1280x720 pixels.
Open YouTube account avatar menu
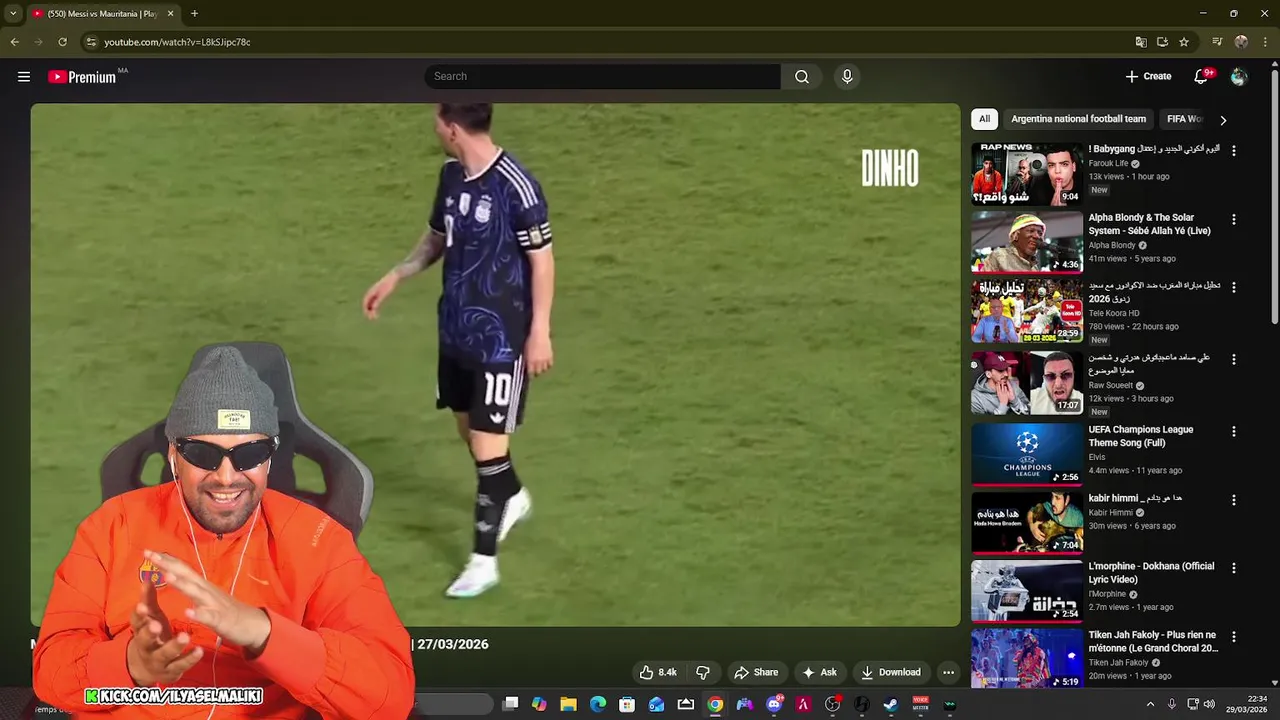pos(1239,77)
